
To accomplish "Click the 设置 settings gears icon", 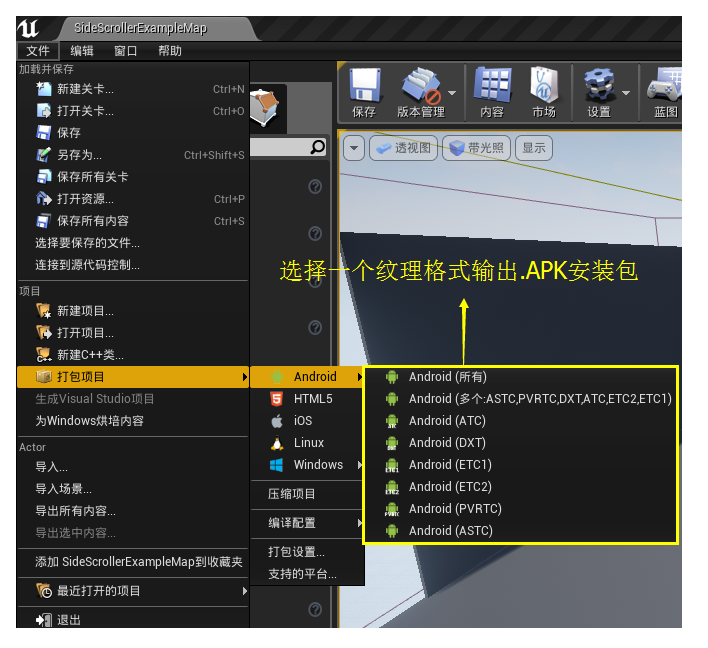I will pos(600,85).
